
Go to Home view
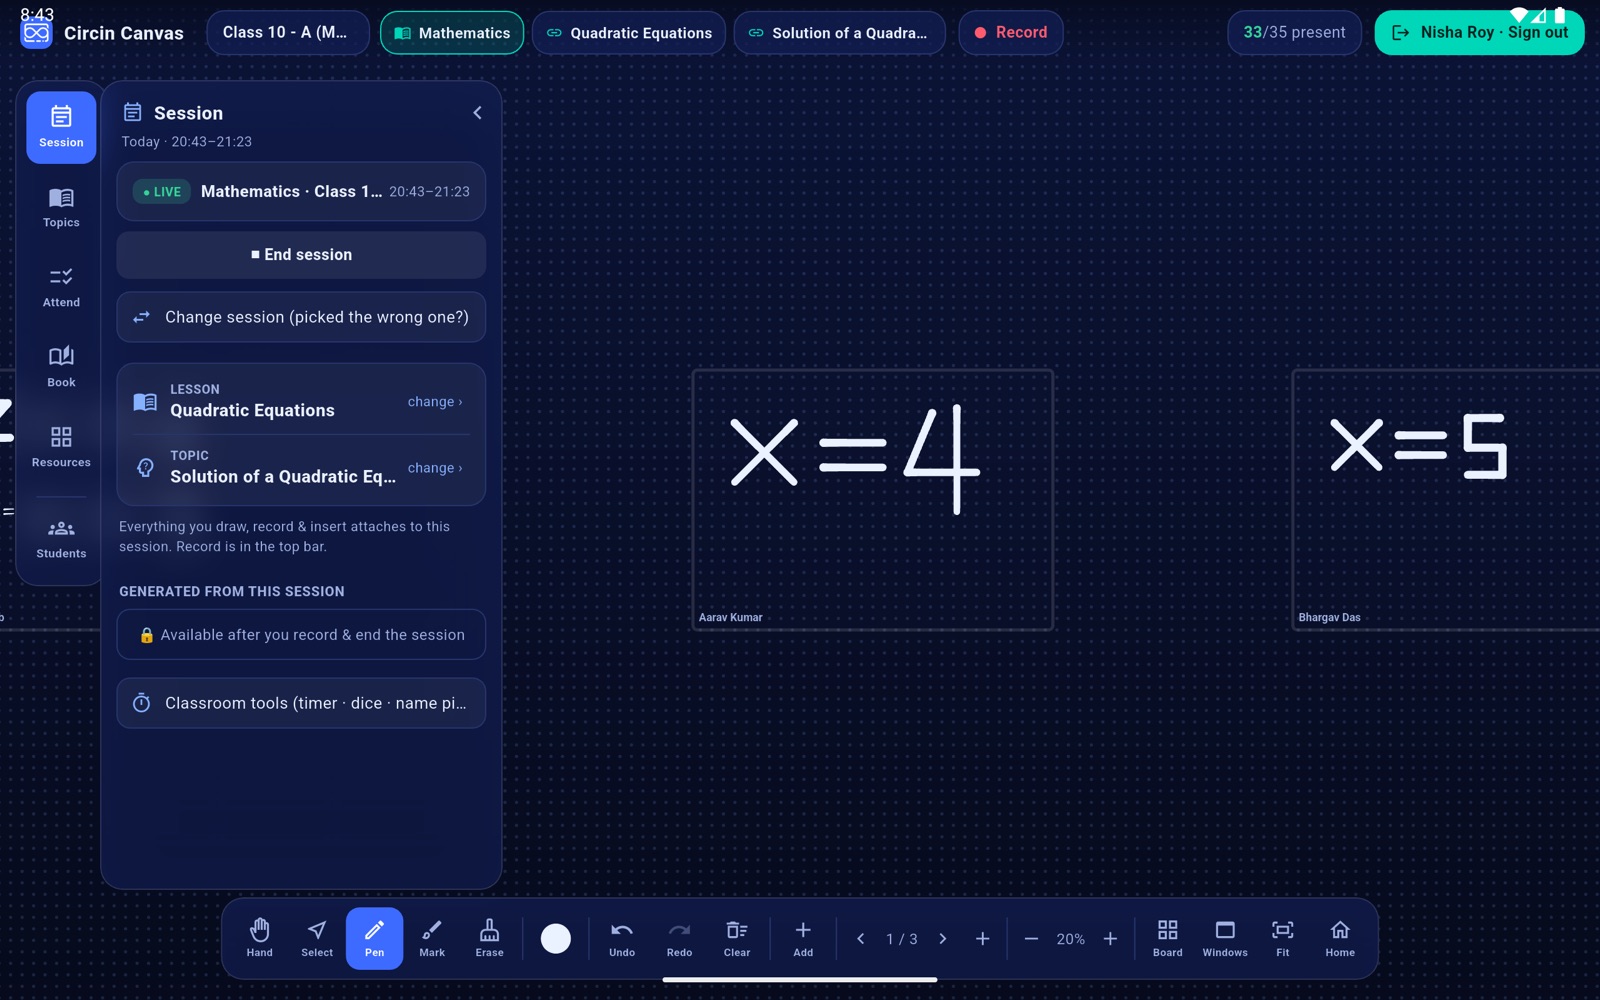(1340, 938)
